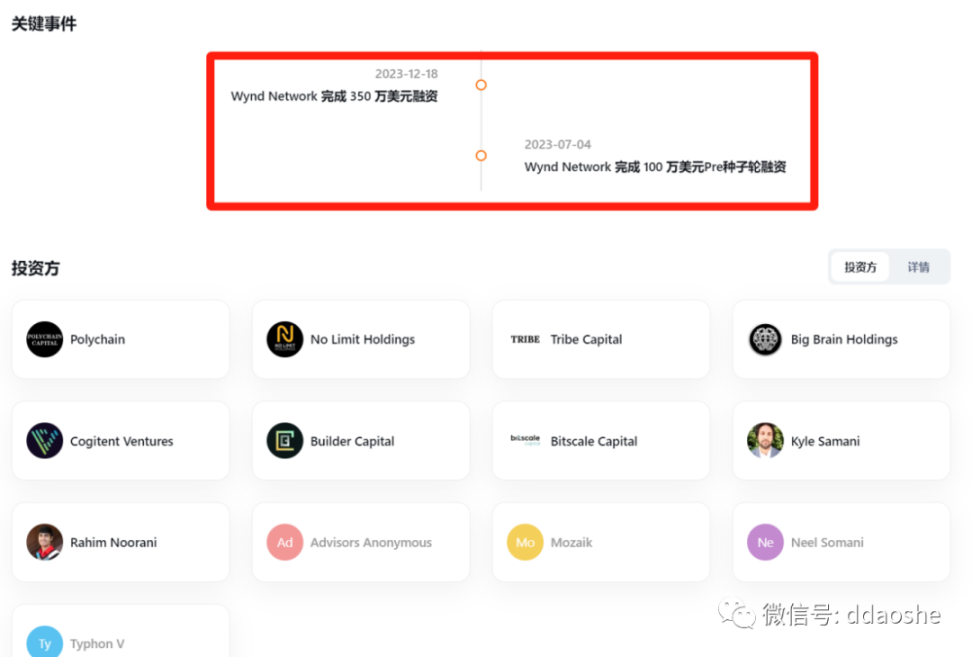Click the Big Brain Holdings logo icon
972x657 pixels.
click(765, 339)
